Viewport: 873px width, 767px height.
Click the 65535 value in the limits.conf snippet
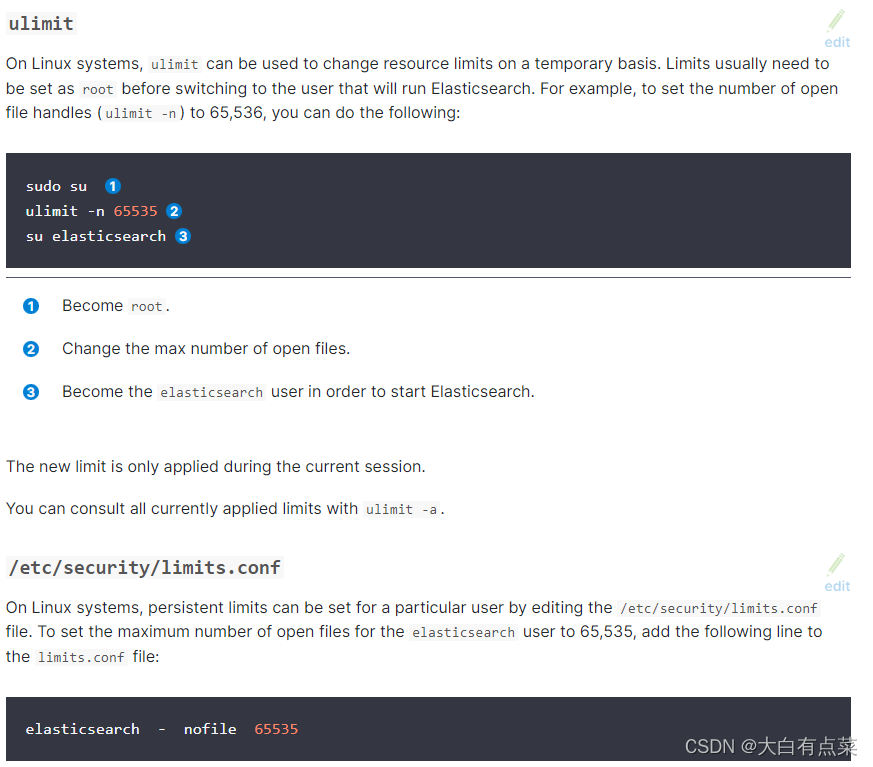pyautogui.click(x=276, y=729)
